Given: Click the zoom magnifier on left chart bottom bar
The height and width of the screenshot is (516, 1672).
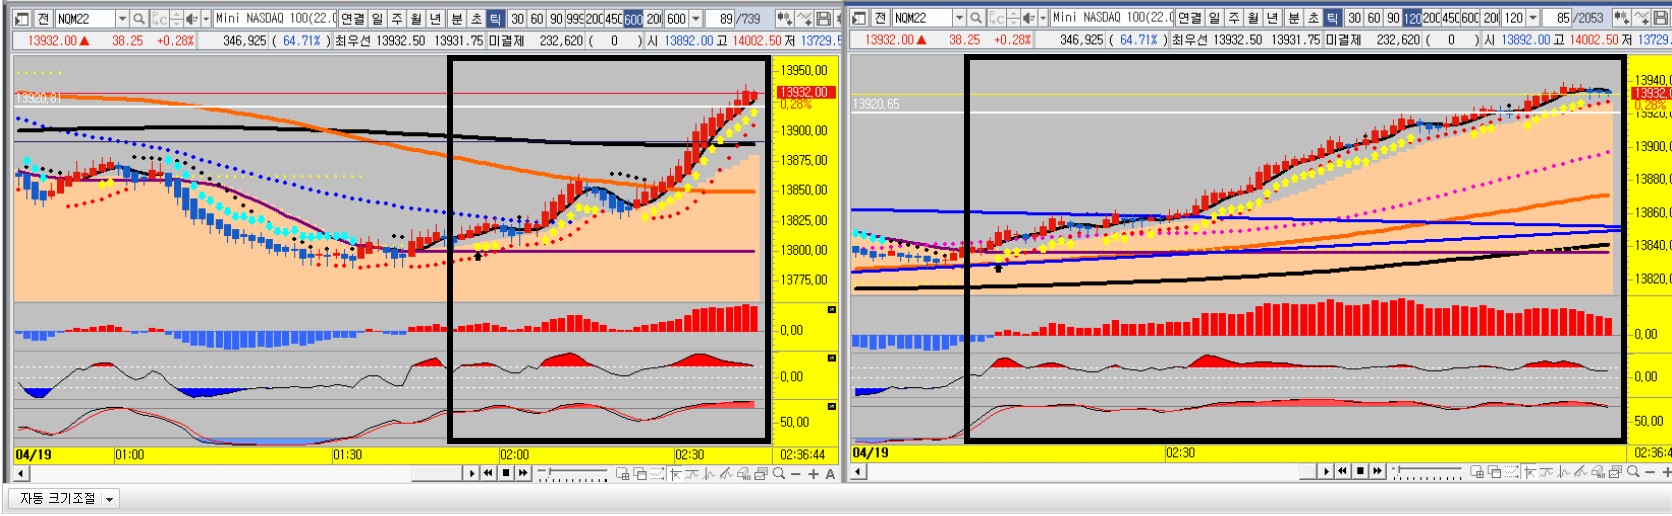Looking at the screenshot, I should [x=779, y=473].
